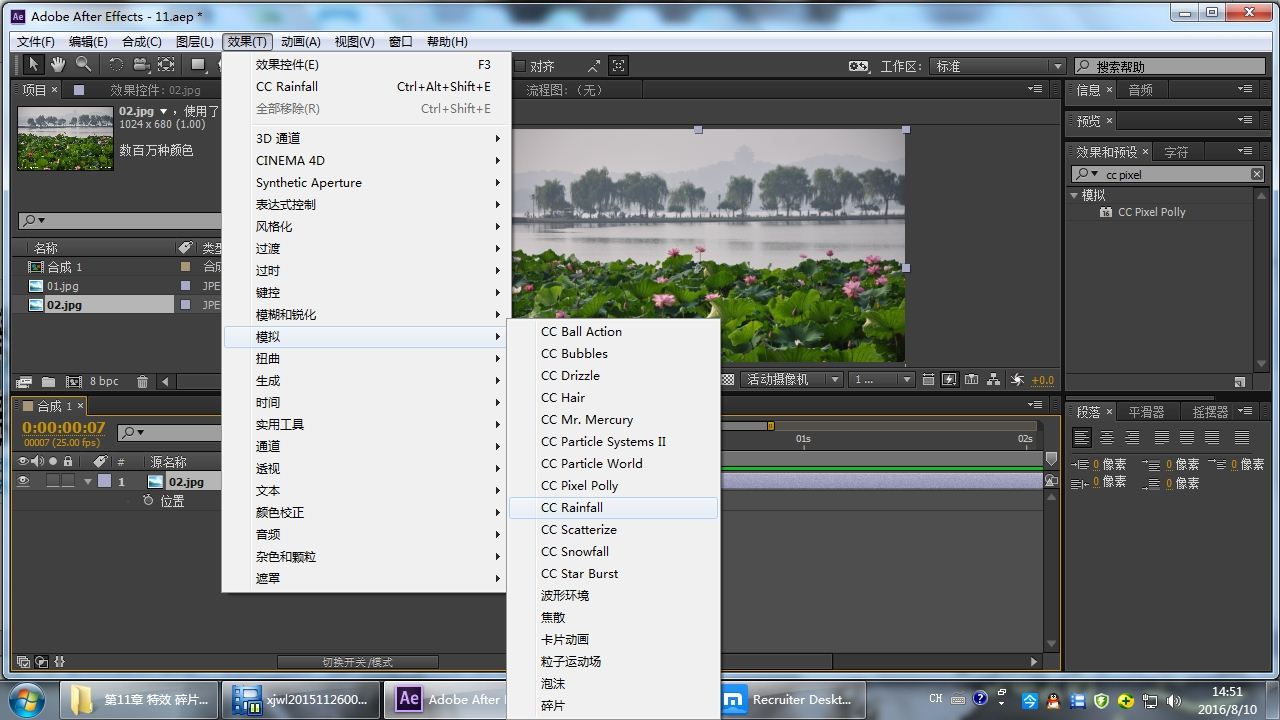Open the 合成(C) menu
This screenshot has width=1280, height=720.
click(141, 41)
